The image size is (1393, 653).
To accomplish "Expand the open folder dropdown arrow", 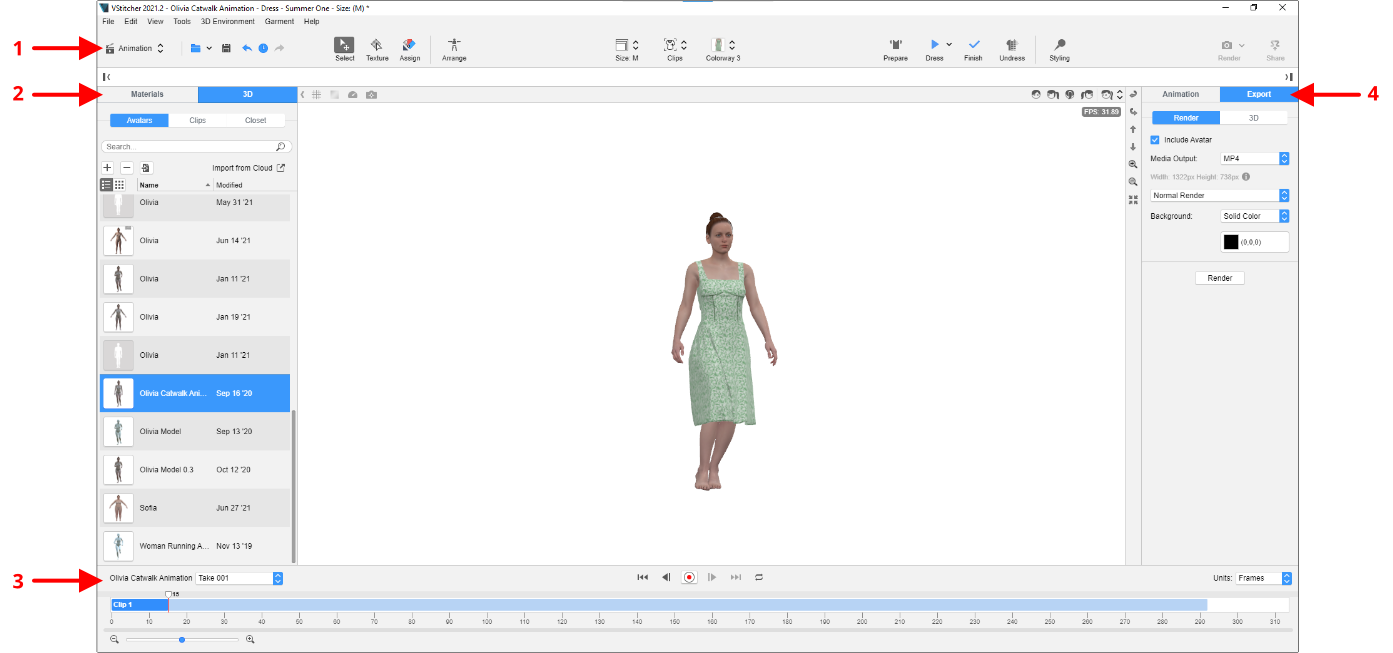I will click(209, 48).
